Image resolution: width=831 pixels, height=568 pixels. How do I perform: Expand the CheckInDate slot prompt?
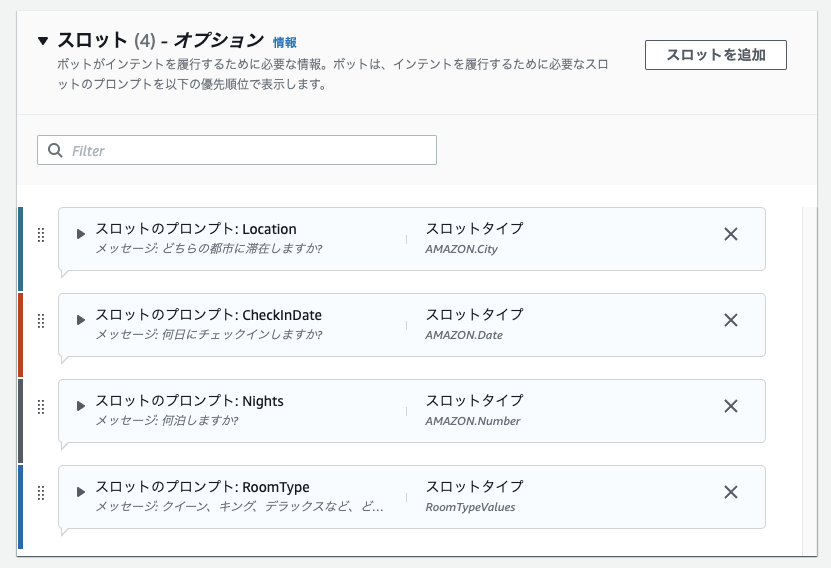[x=81, y=320]
